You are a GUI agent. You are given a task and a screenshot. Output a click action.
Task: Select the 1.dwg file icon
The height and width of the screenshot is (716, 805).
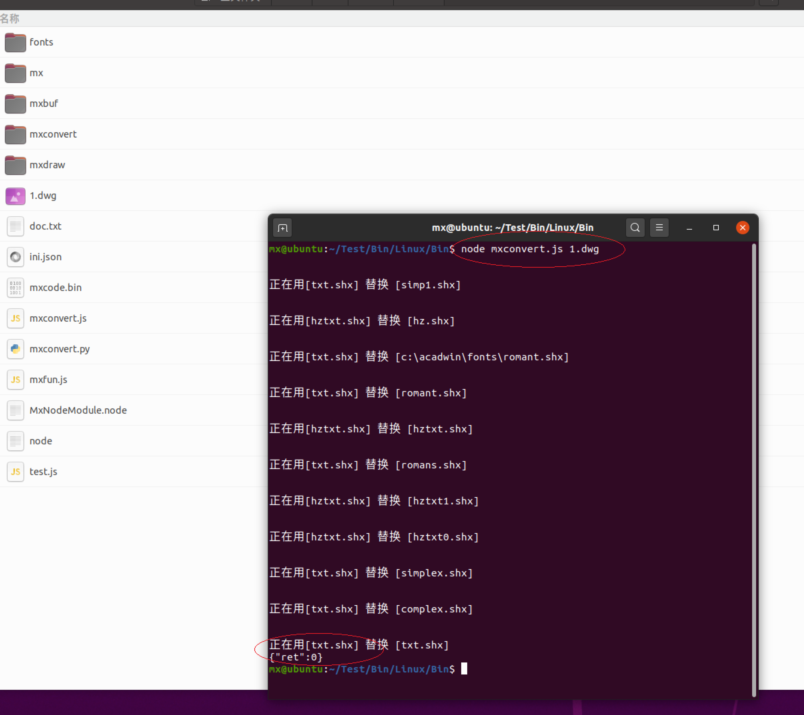[x=15, y=196]
